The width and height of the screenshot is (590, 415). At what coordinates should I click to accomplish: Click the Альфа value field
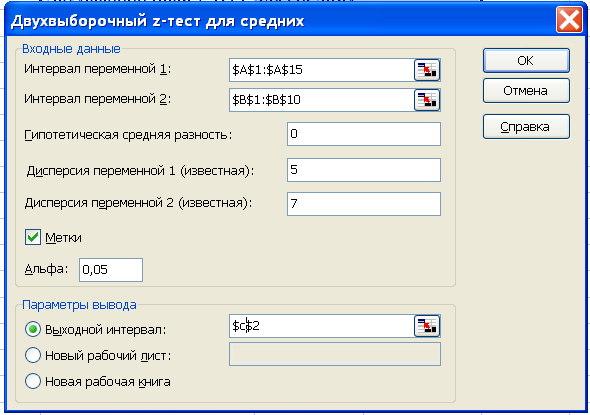(x=111, y=270)
